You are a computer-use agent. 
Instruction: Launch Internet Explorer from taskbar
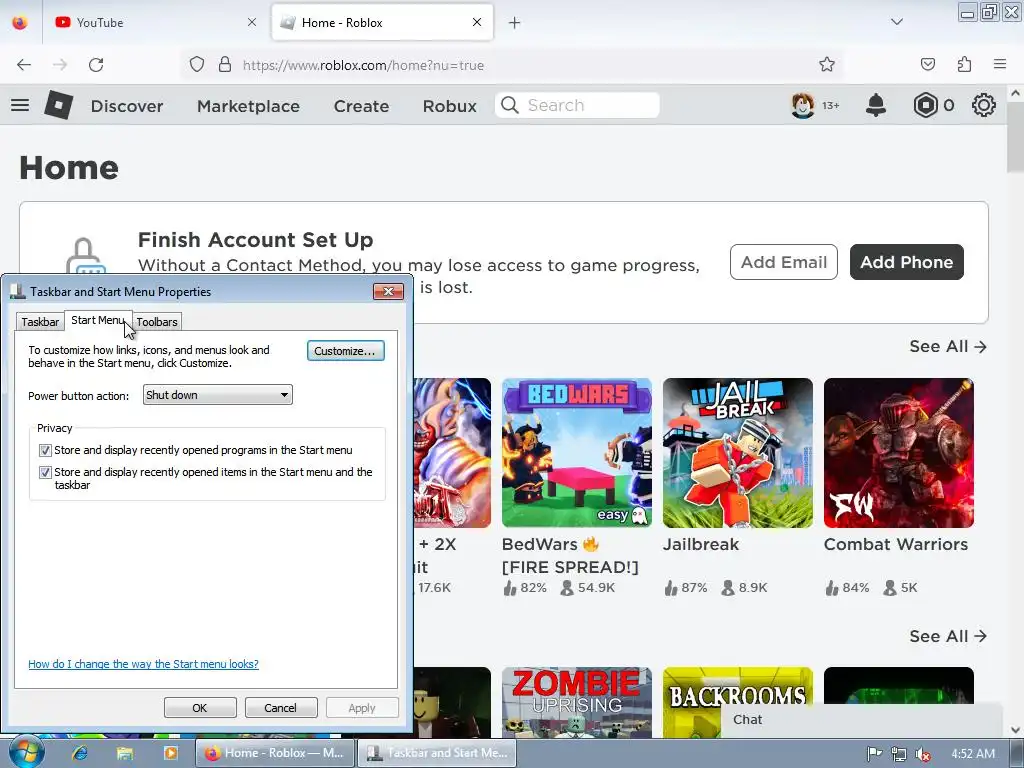point(80,753)
